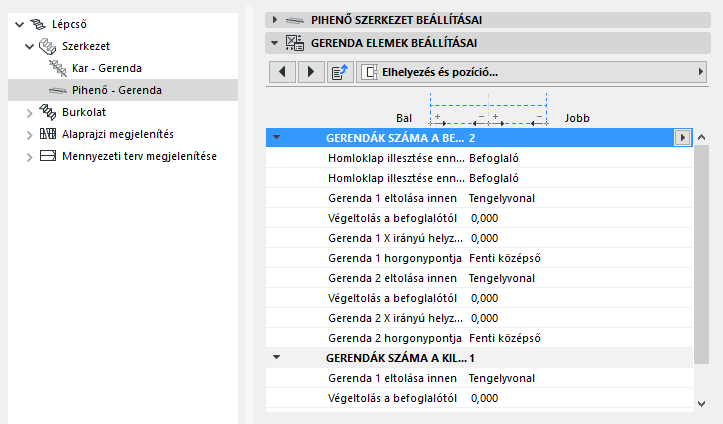
Task: Select Burkolat in the tree
Action: 84,112
